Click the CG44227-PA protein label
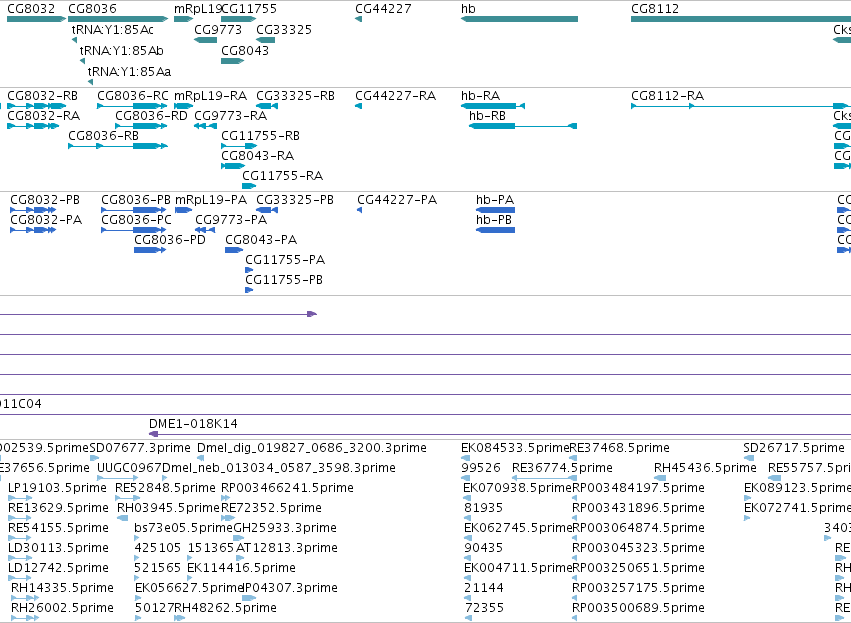The width and height of the screenshot is (851, 623). point(397,200)
